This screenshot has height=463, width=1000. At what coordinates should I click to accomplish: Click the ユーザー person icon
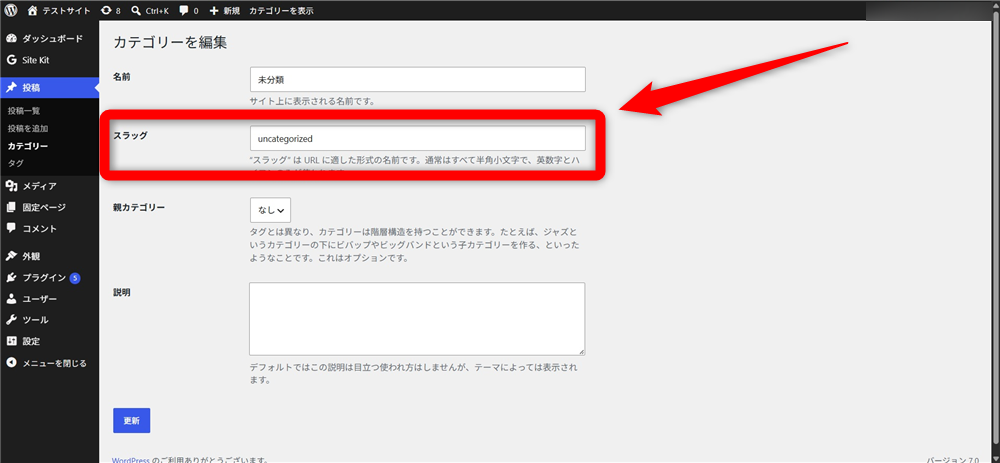[11, 298]
